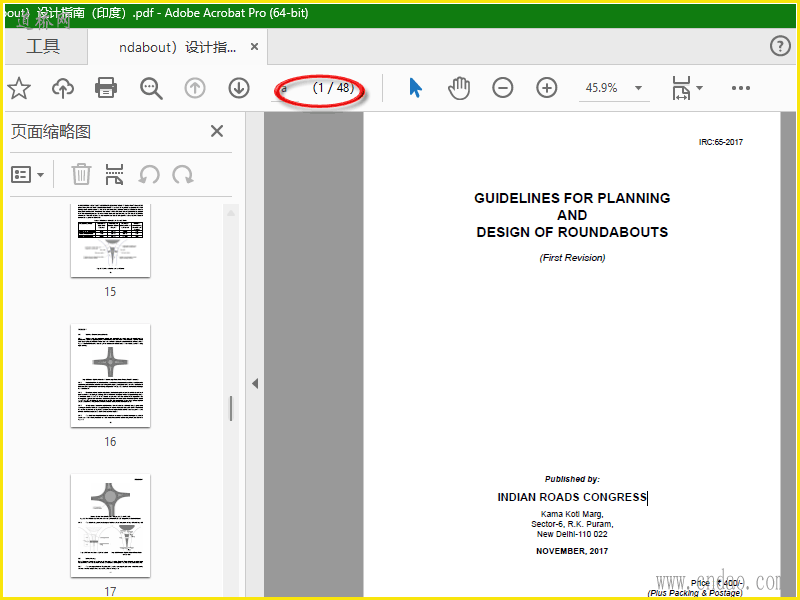Viewport: 800px width, 600px height.
Task: Click page label 16 under thumbnail
Action: click(x=110, y=442)
